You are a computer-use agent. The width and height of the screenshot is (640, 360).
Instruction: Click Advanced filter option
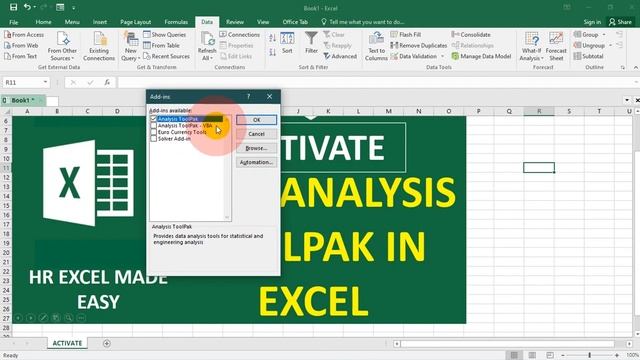340,56
